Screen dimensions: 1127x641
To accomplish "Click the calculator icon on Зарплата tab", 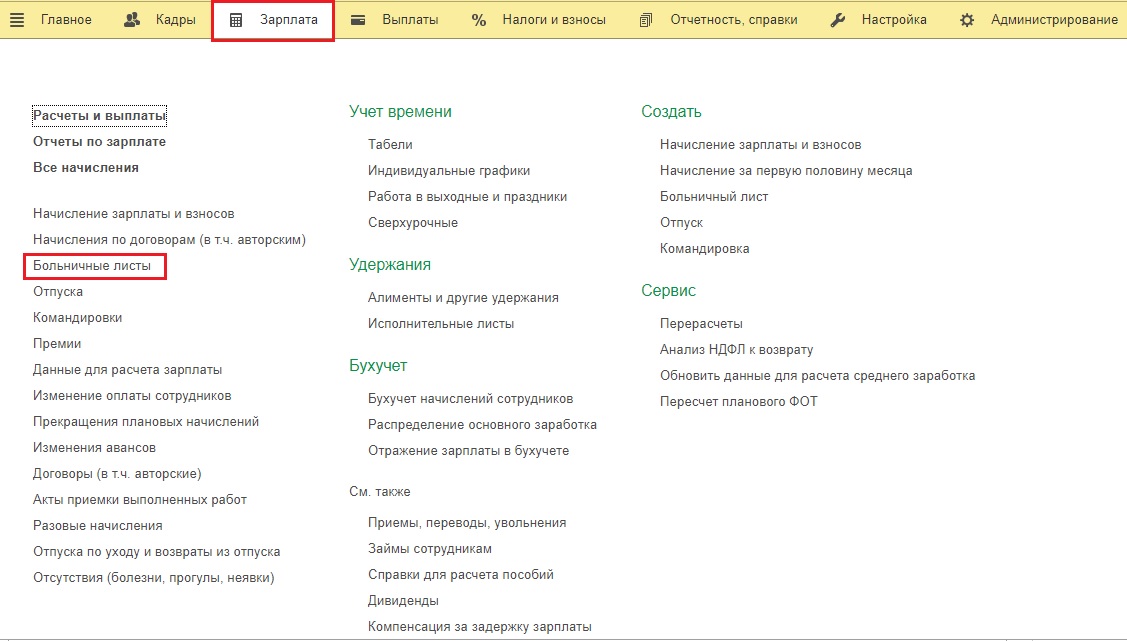I will [x=236, y=20].
